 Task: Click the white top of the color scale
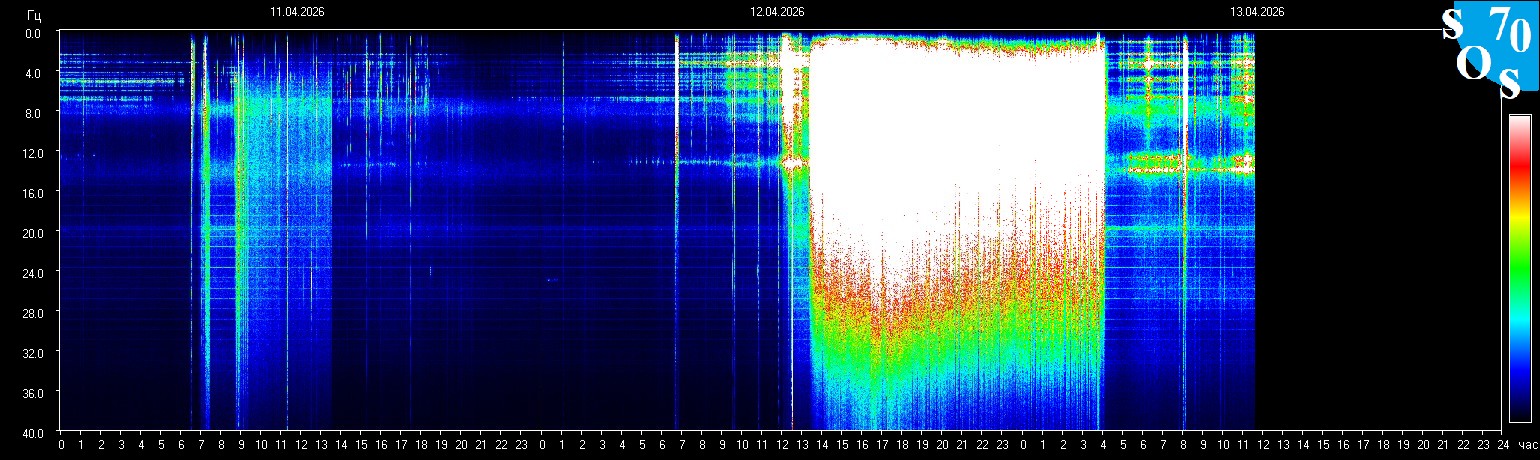click(1519, 122)
